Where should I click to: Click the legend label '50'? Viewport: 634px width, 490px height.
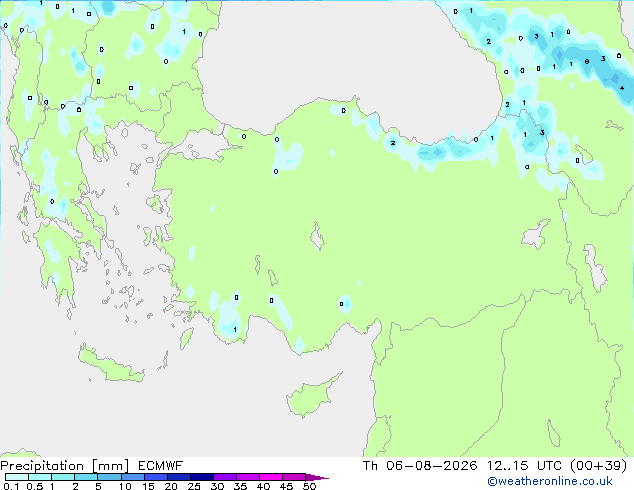tap(309, 486)
